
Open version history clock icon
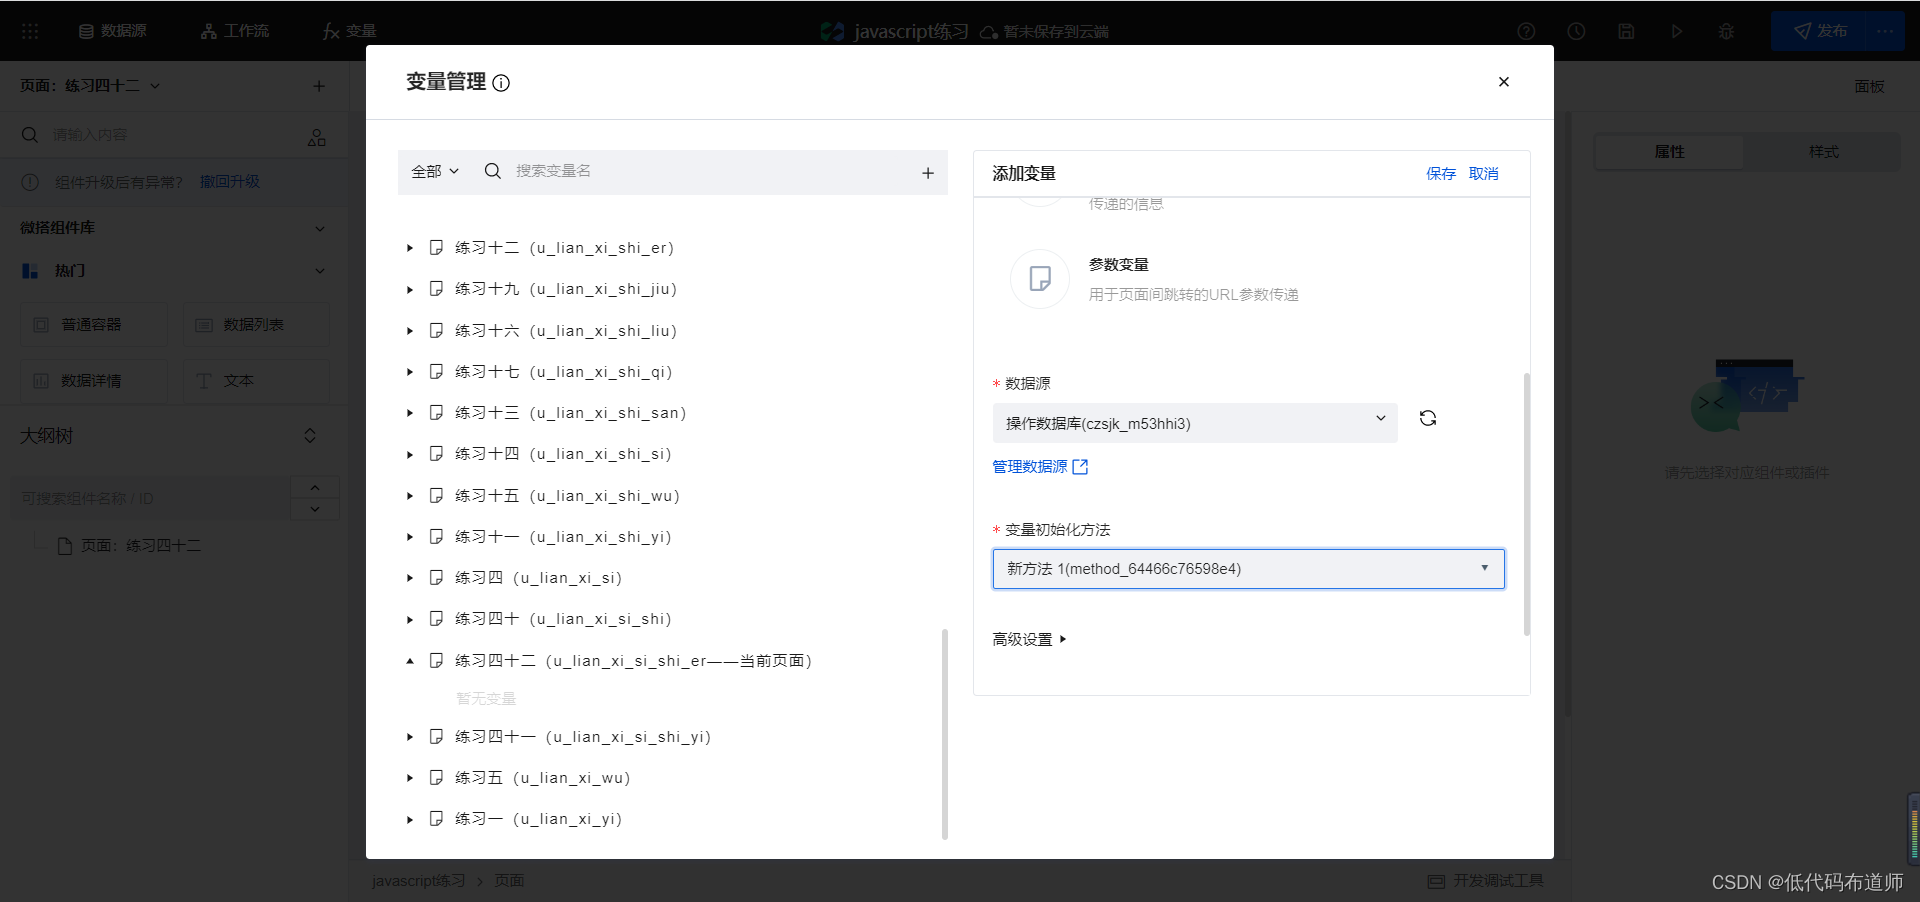(x=1576, y=31)
